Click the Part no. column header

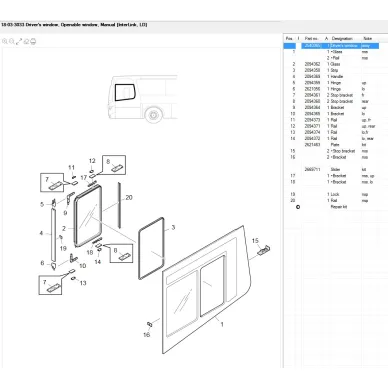click(x=312, y=39)
